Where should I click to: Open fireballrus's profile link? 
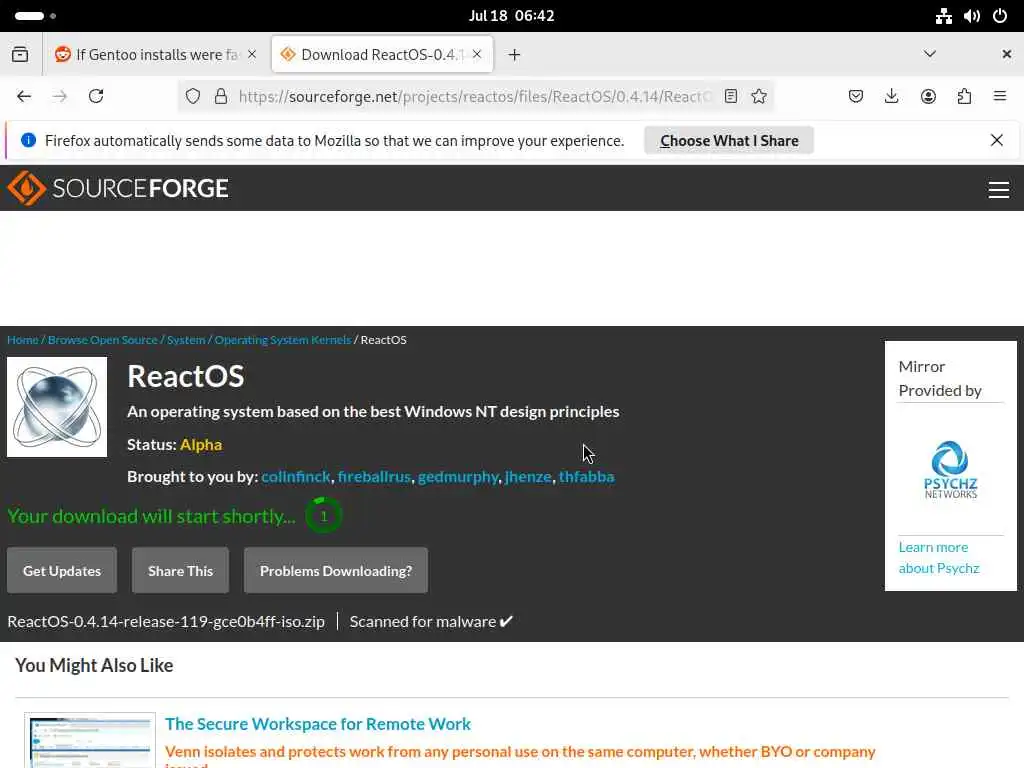374,477
